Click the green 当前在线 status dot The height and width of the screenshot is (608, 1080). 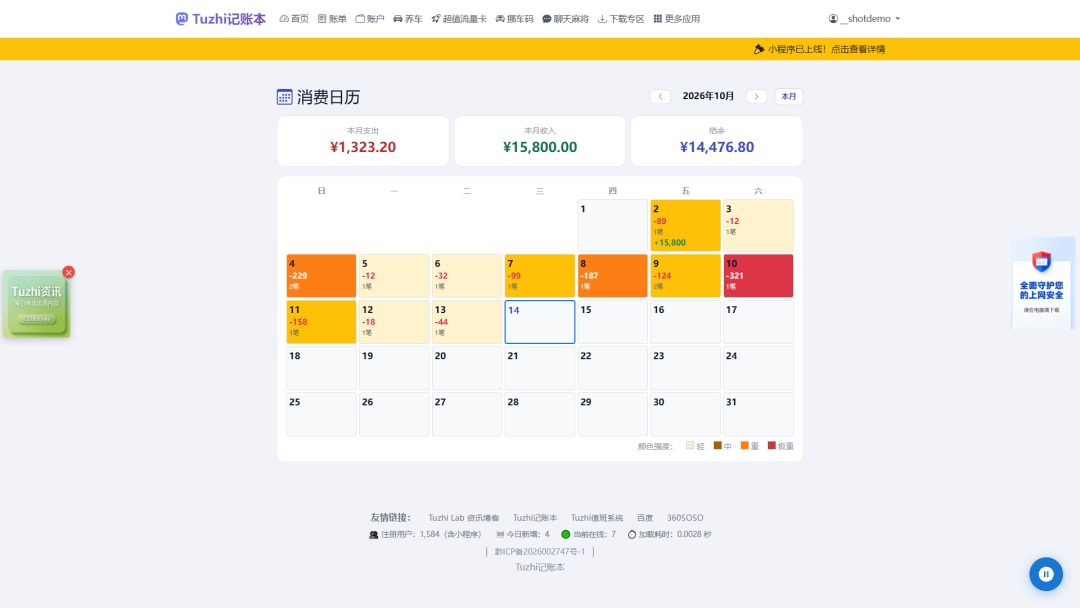coord(565,534)
